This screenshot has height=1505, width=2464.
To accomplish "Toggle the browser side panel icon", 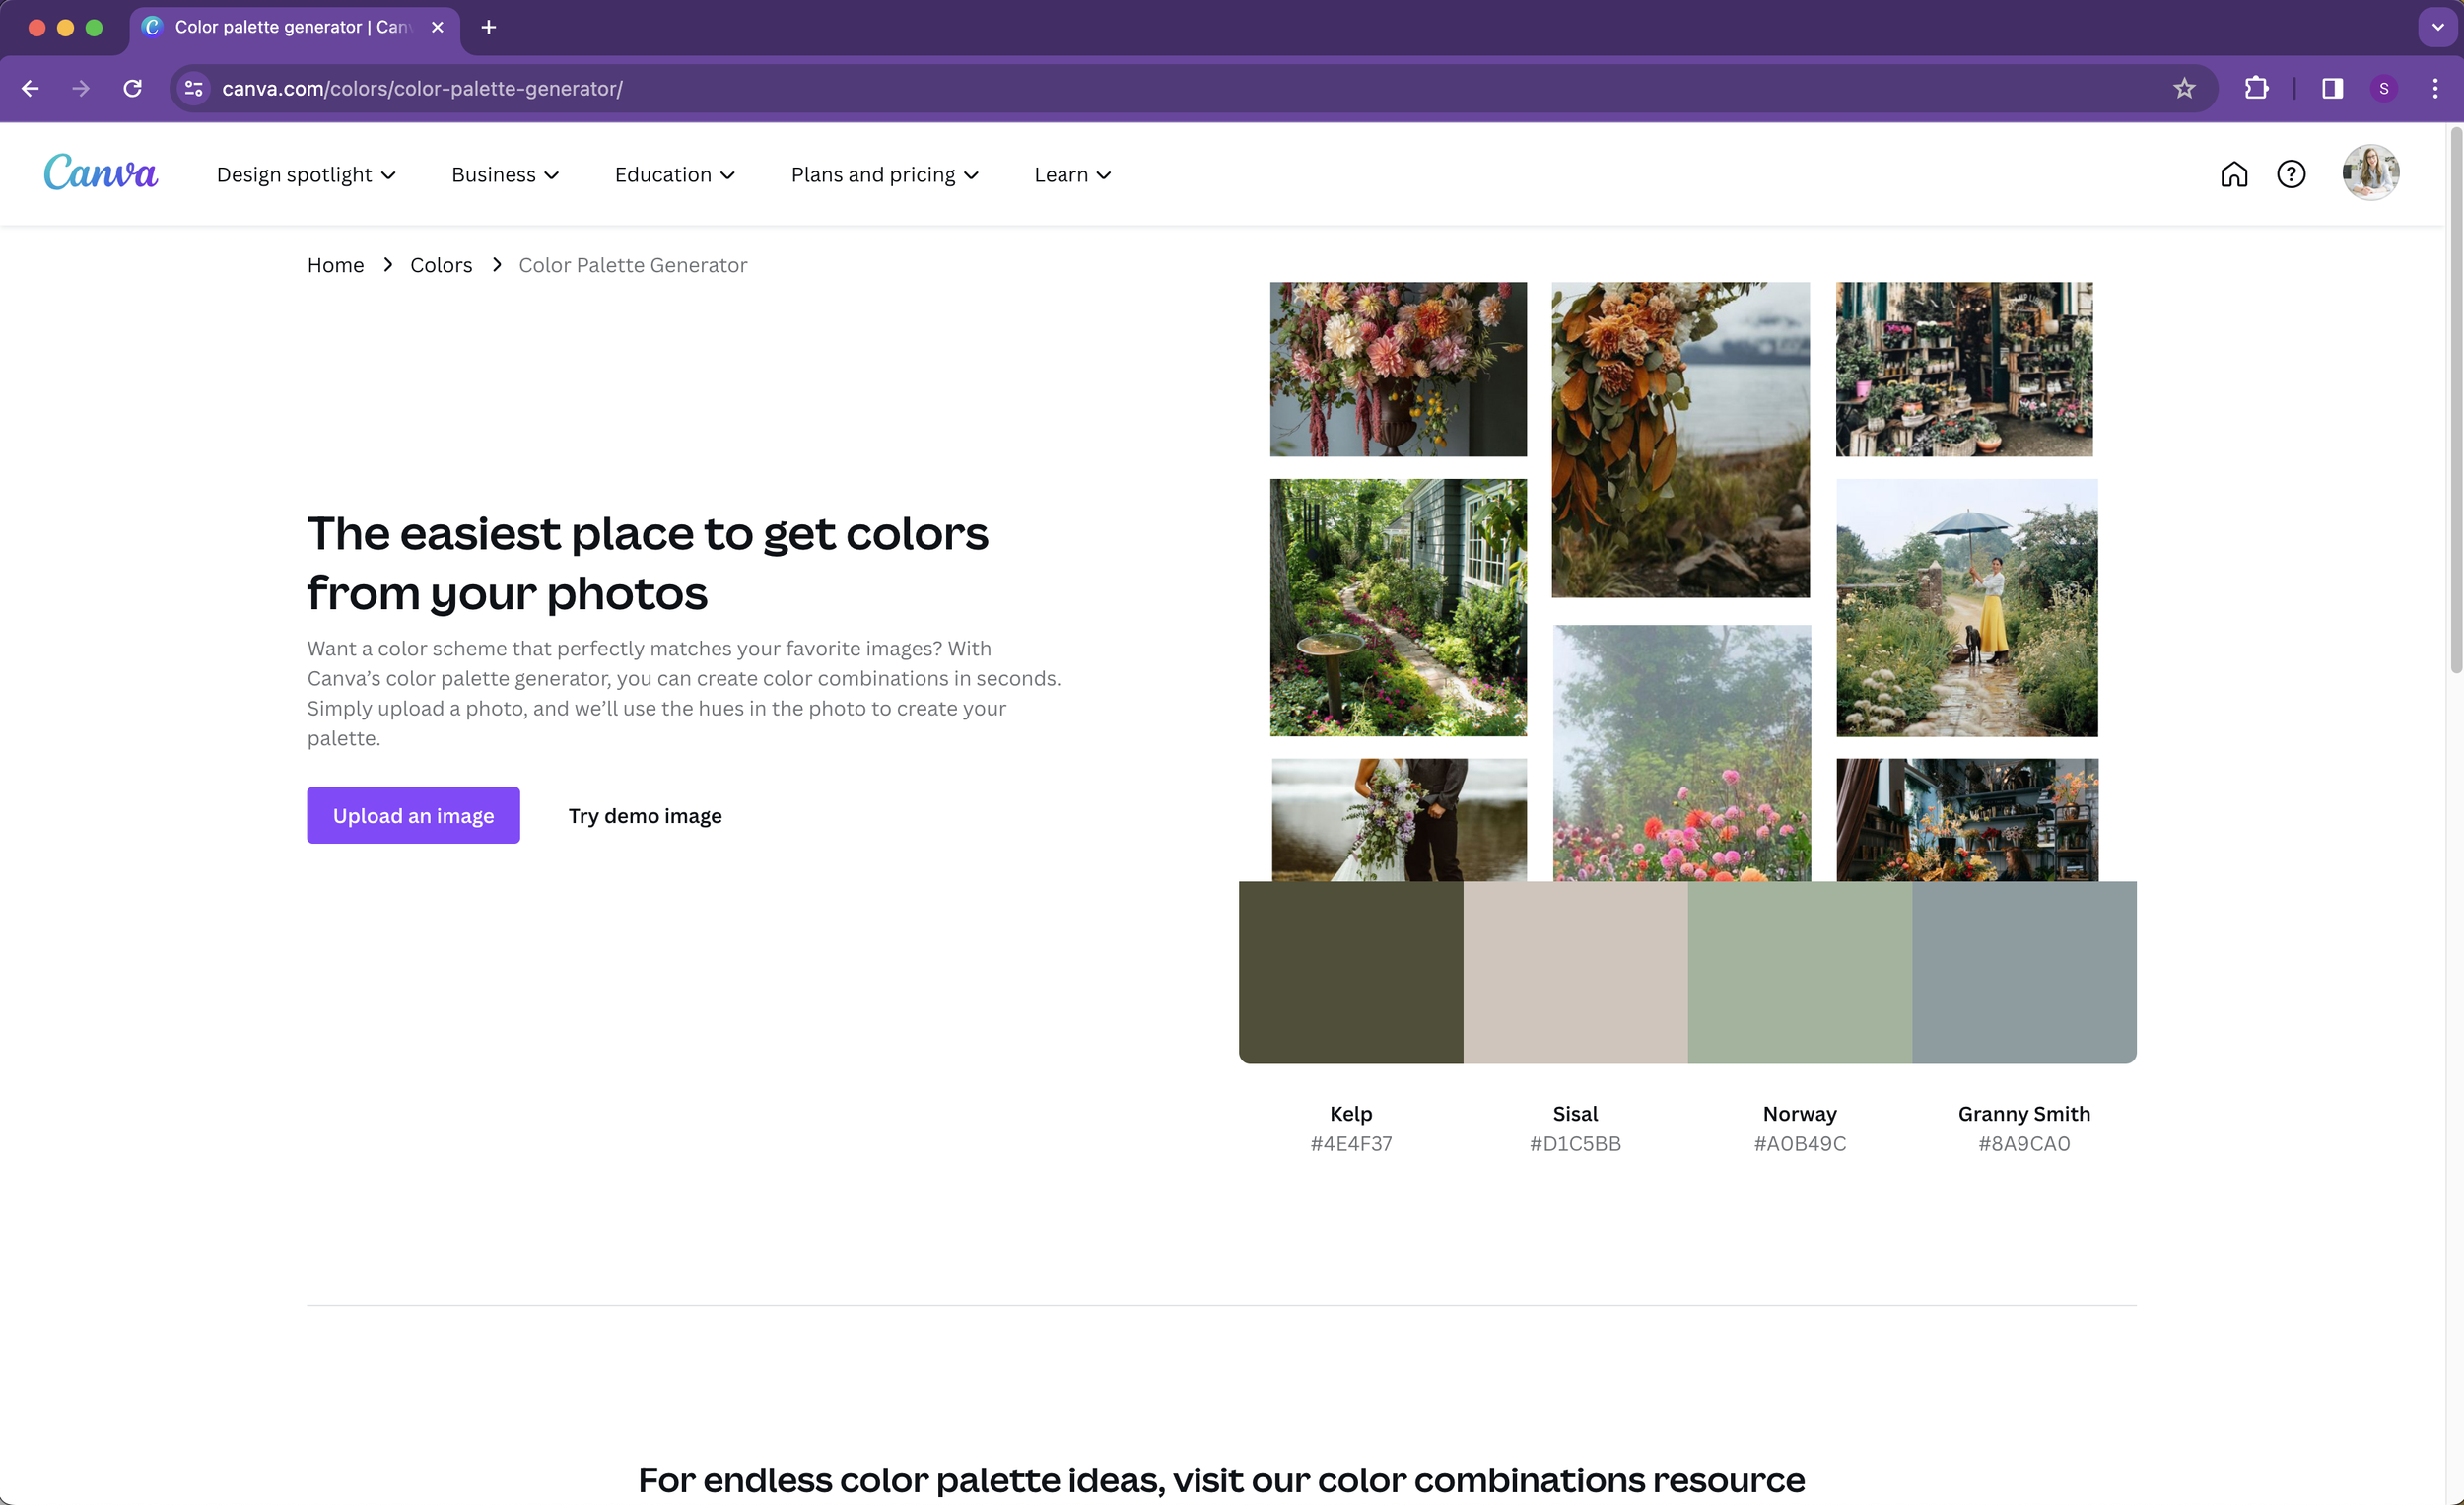I will tap(2331, 88).
